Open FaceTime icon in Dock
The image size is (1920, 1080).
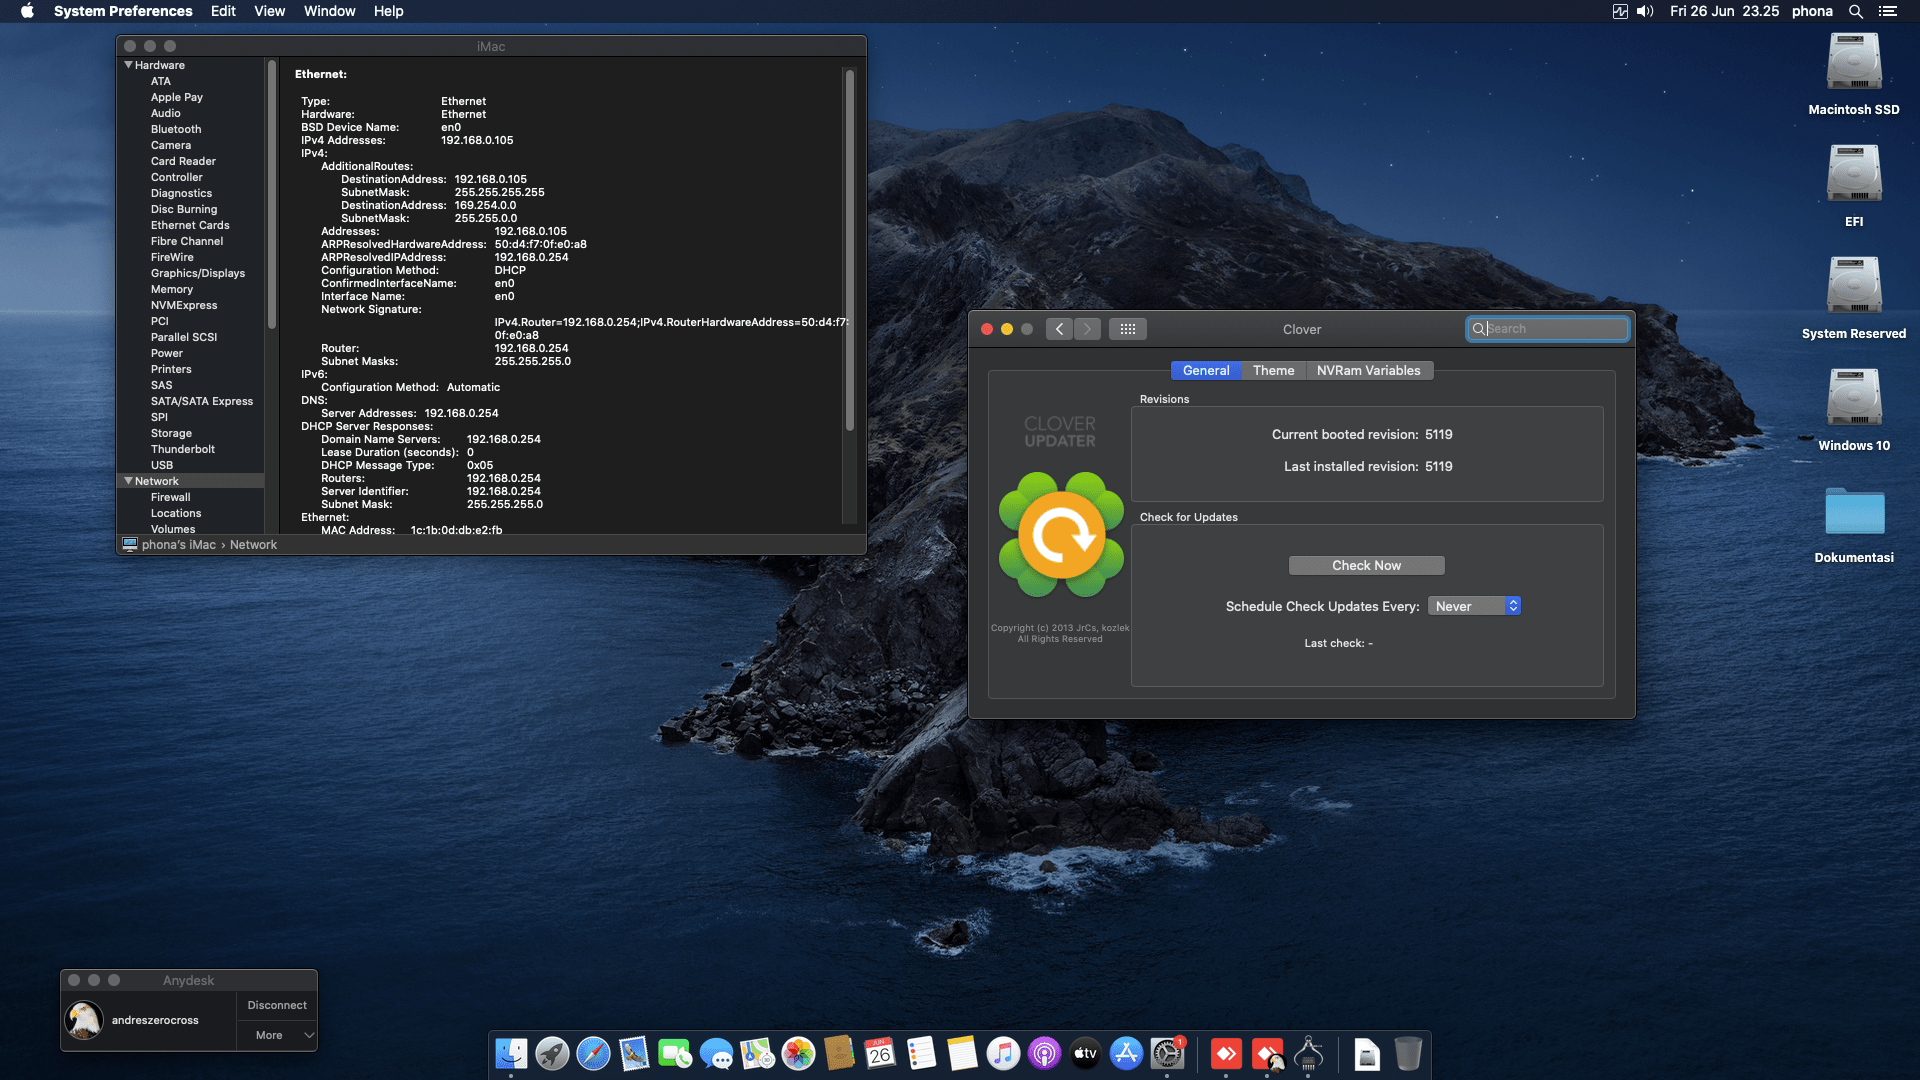pos(675,1054)
